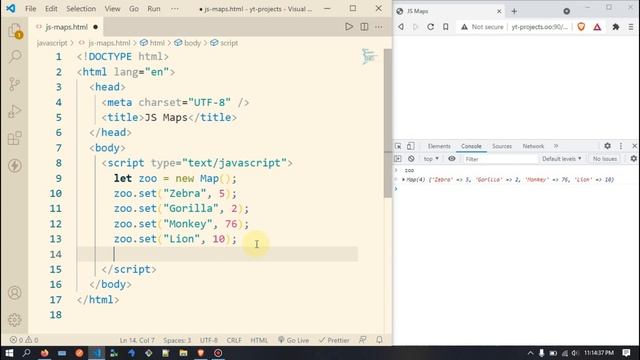Select the js-maps.html editor tab
Image resolution: width=640 pixels, height=360 pixels.
click(x=67, y=27)
